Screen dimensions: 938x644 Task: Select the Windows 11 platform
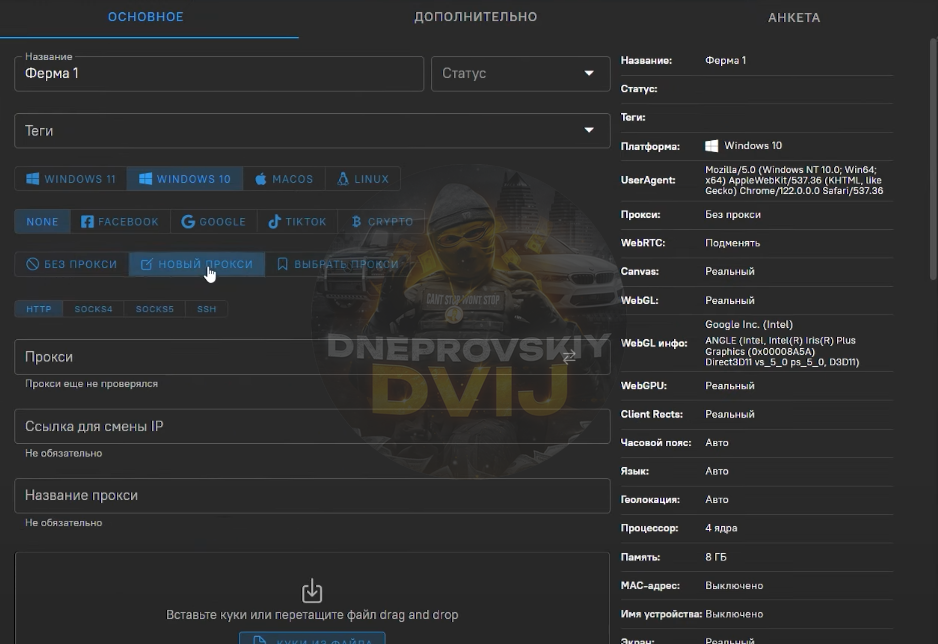coord(71,179)
